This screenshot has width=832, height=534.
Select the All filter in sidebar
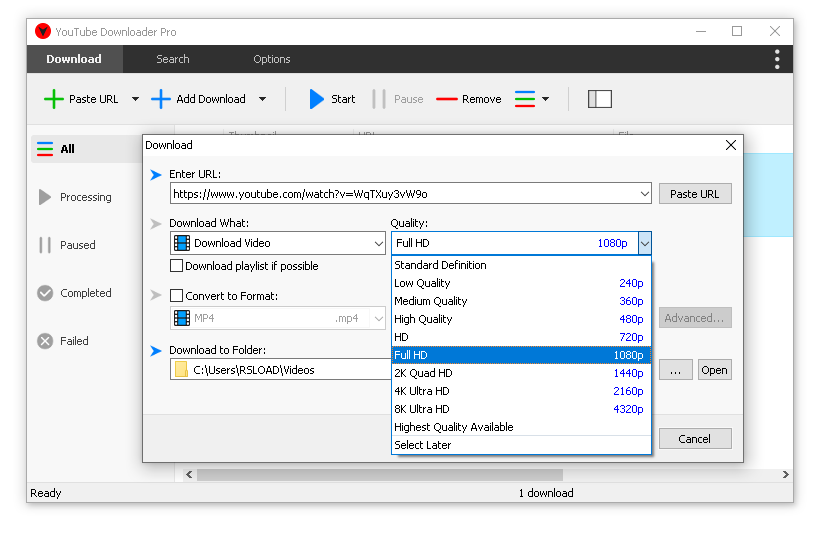coord(86,149)
